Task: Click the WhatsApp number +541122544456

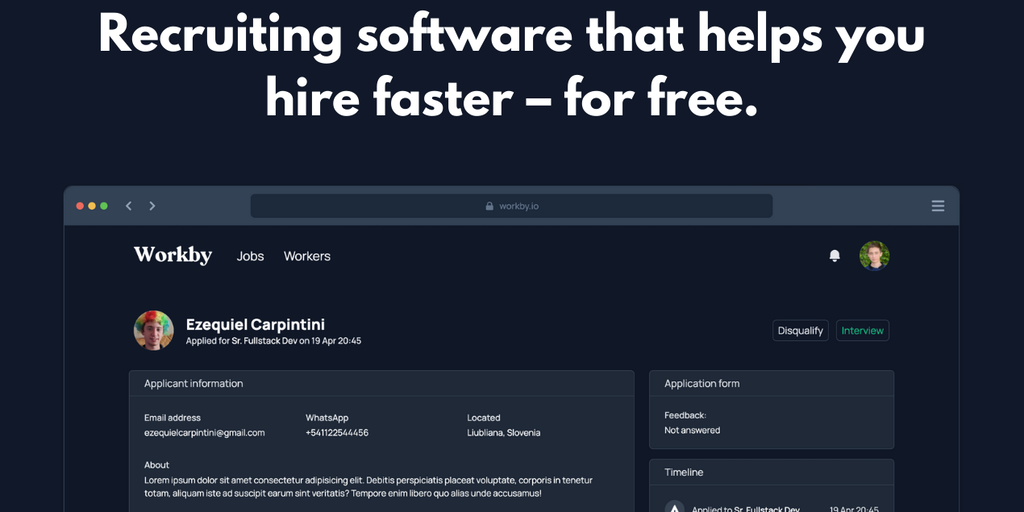Action: (x=337, y=432)
